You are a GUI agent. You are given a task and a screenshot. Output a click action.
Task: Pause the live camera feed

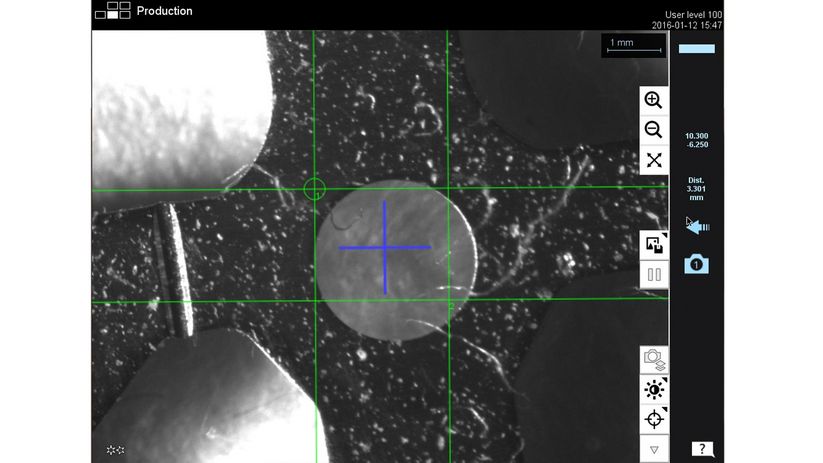654,274
